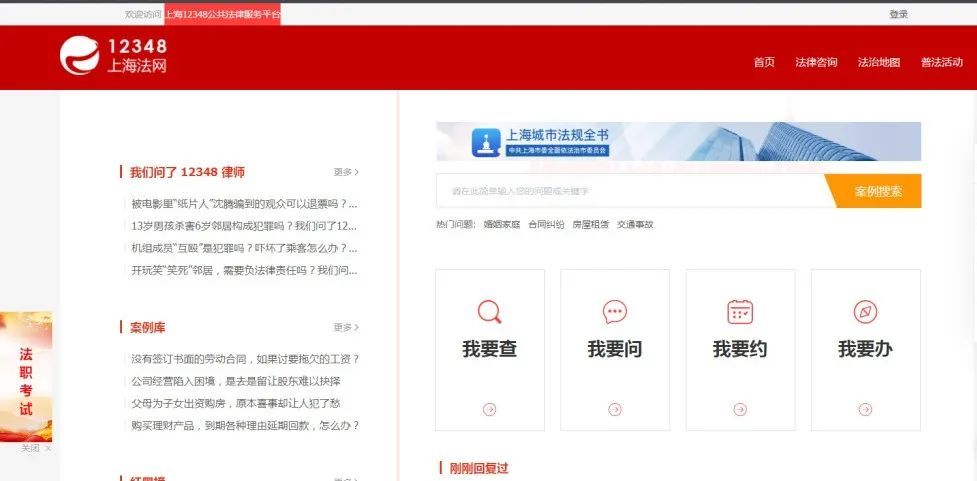This screenshot has width=977, height=481.
Task: Open article 机组成员"互殴"是犯罪吗
Action: (244, 249)
